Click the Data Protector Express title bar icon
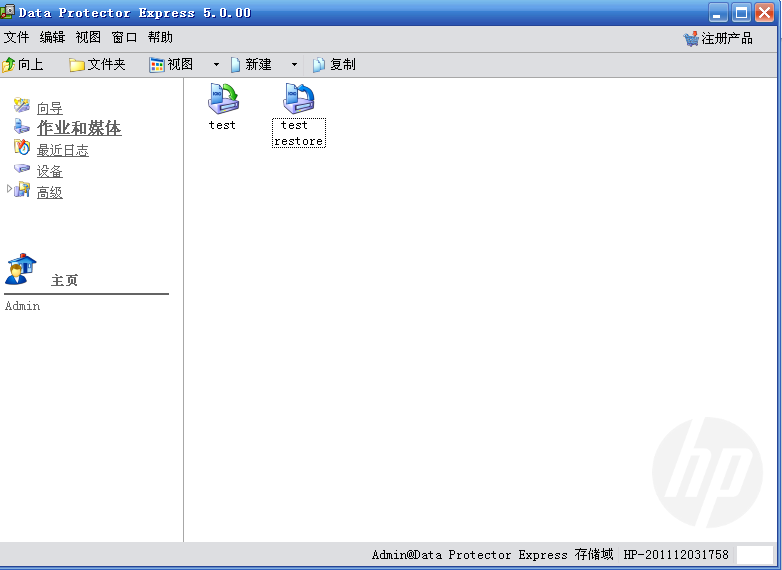The image size is (782, 570). click(x=7, y=12)
